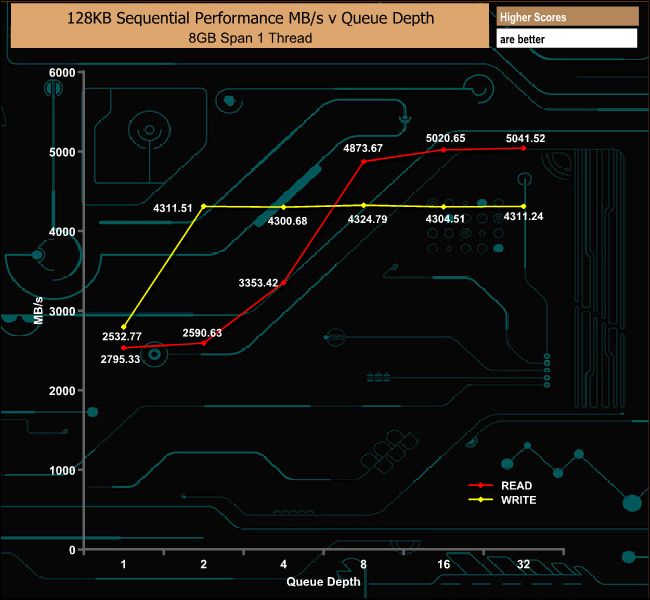Click the y-axis value 4000
The width and height of the screenshot is (650, 600).
62,232
